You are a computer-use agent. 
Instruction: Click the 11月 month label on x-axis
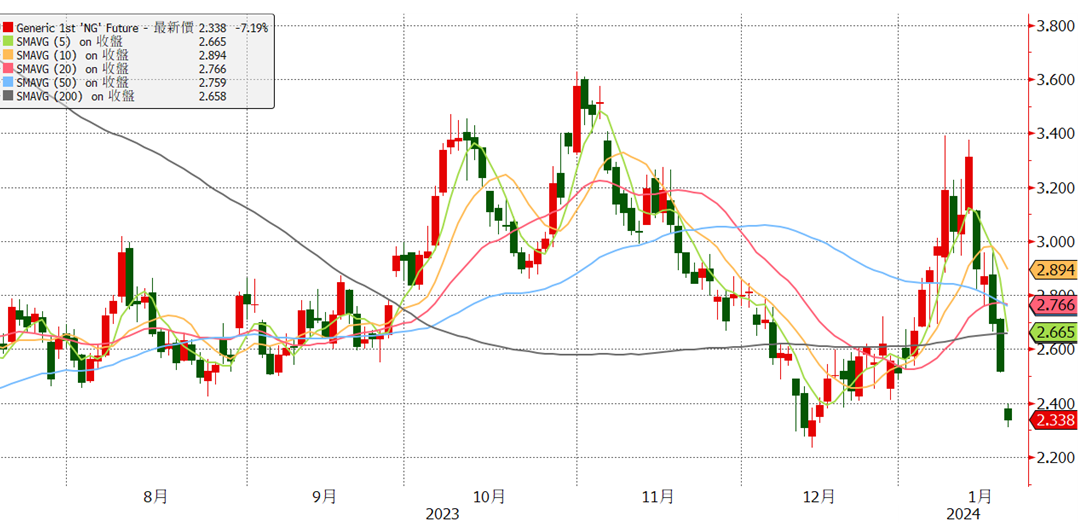657,497
